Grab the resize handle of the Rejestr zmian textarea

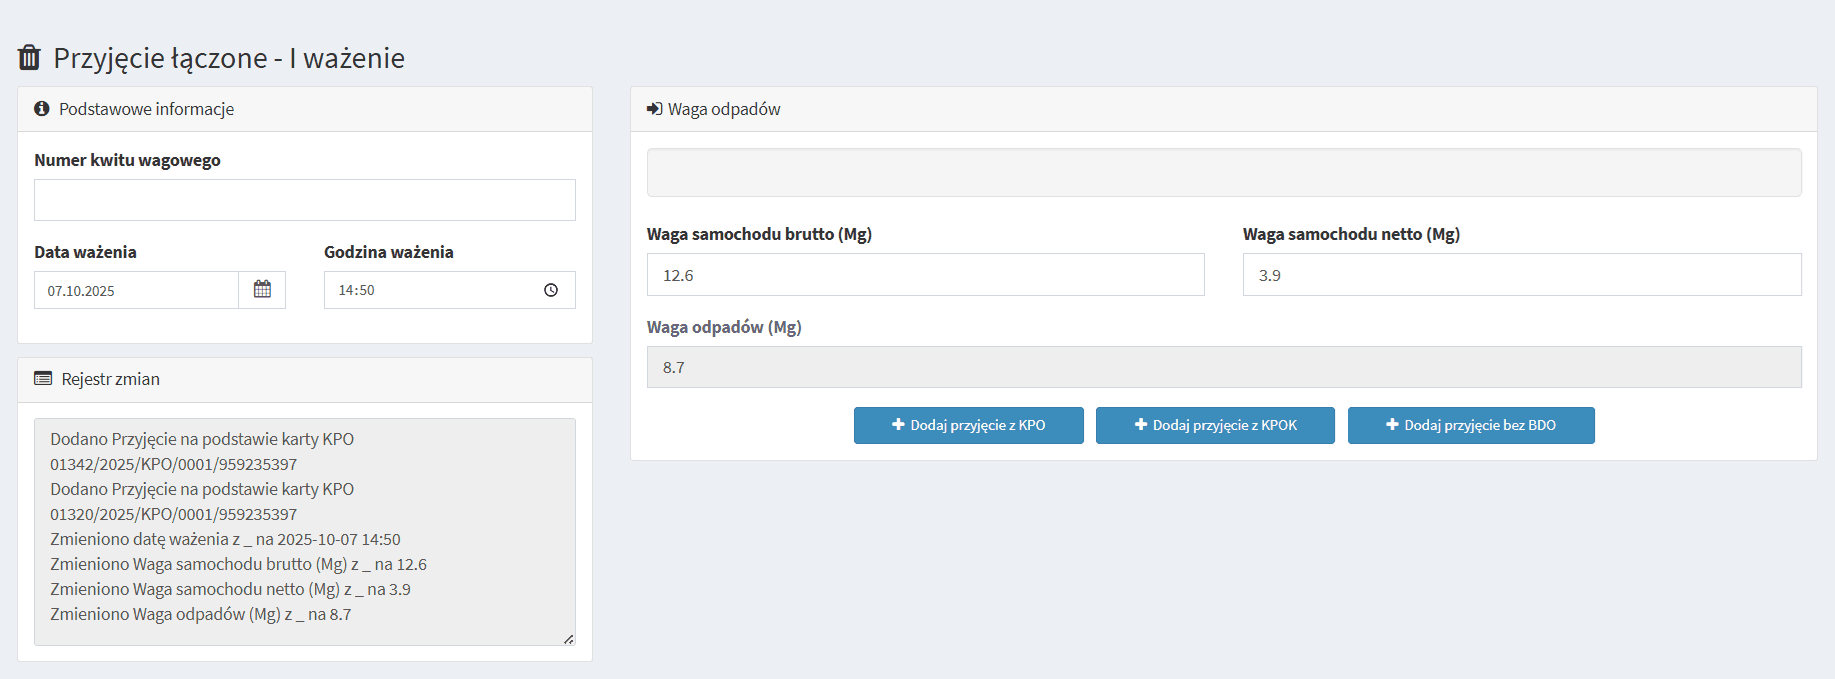[568, 639]
